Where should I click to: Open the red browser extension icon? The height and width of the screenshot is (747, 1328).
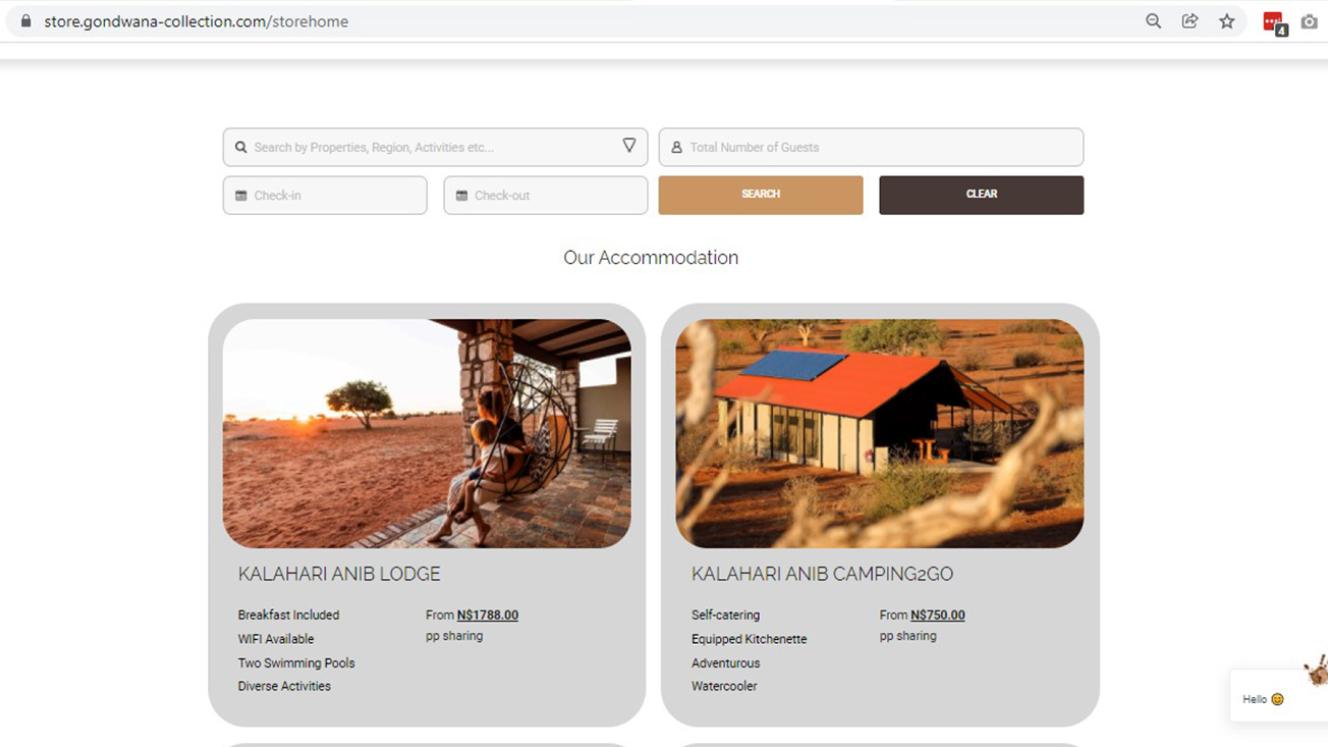[x=1273, y=22]
